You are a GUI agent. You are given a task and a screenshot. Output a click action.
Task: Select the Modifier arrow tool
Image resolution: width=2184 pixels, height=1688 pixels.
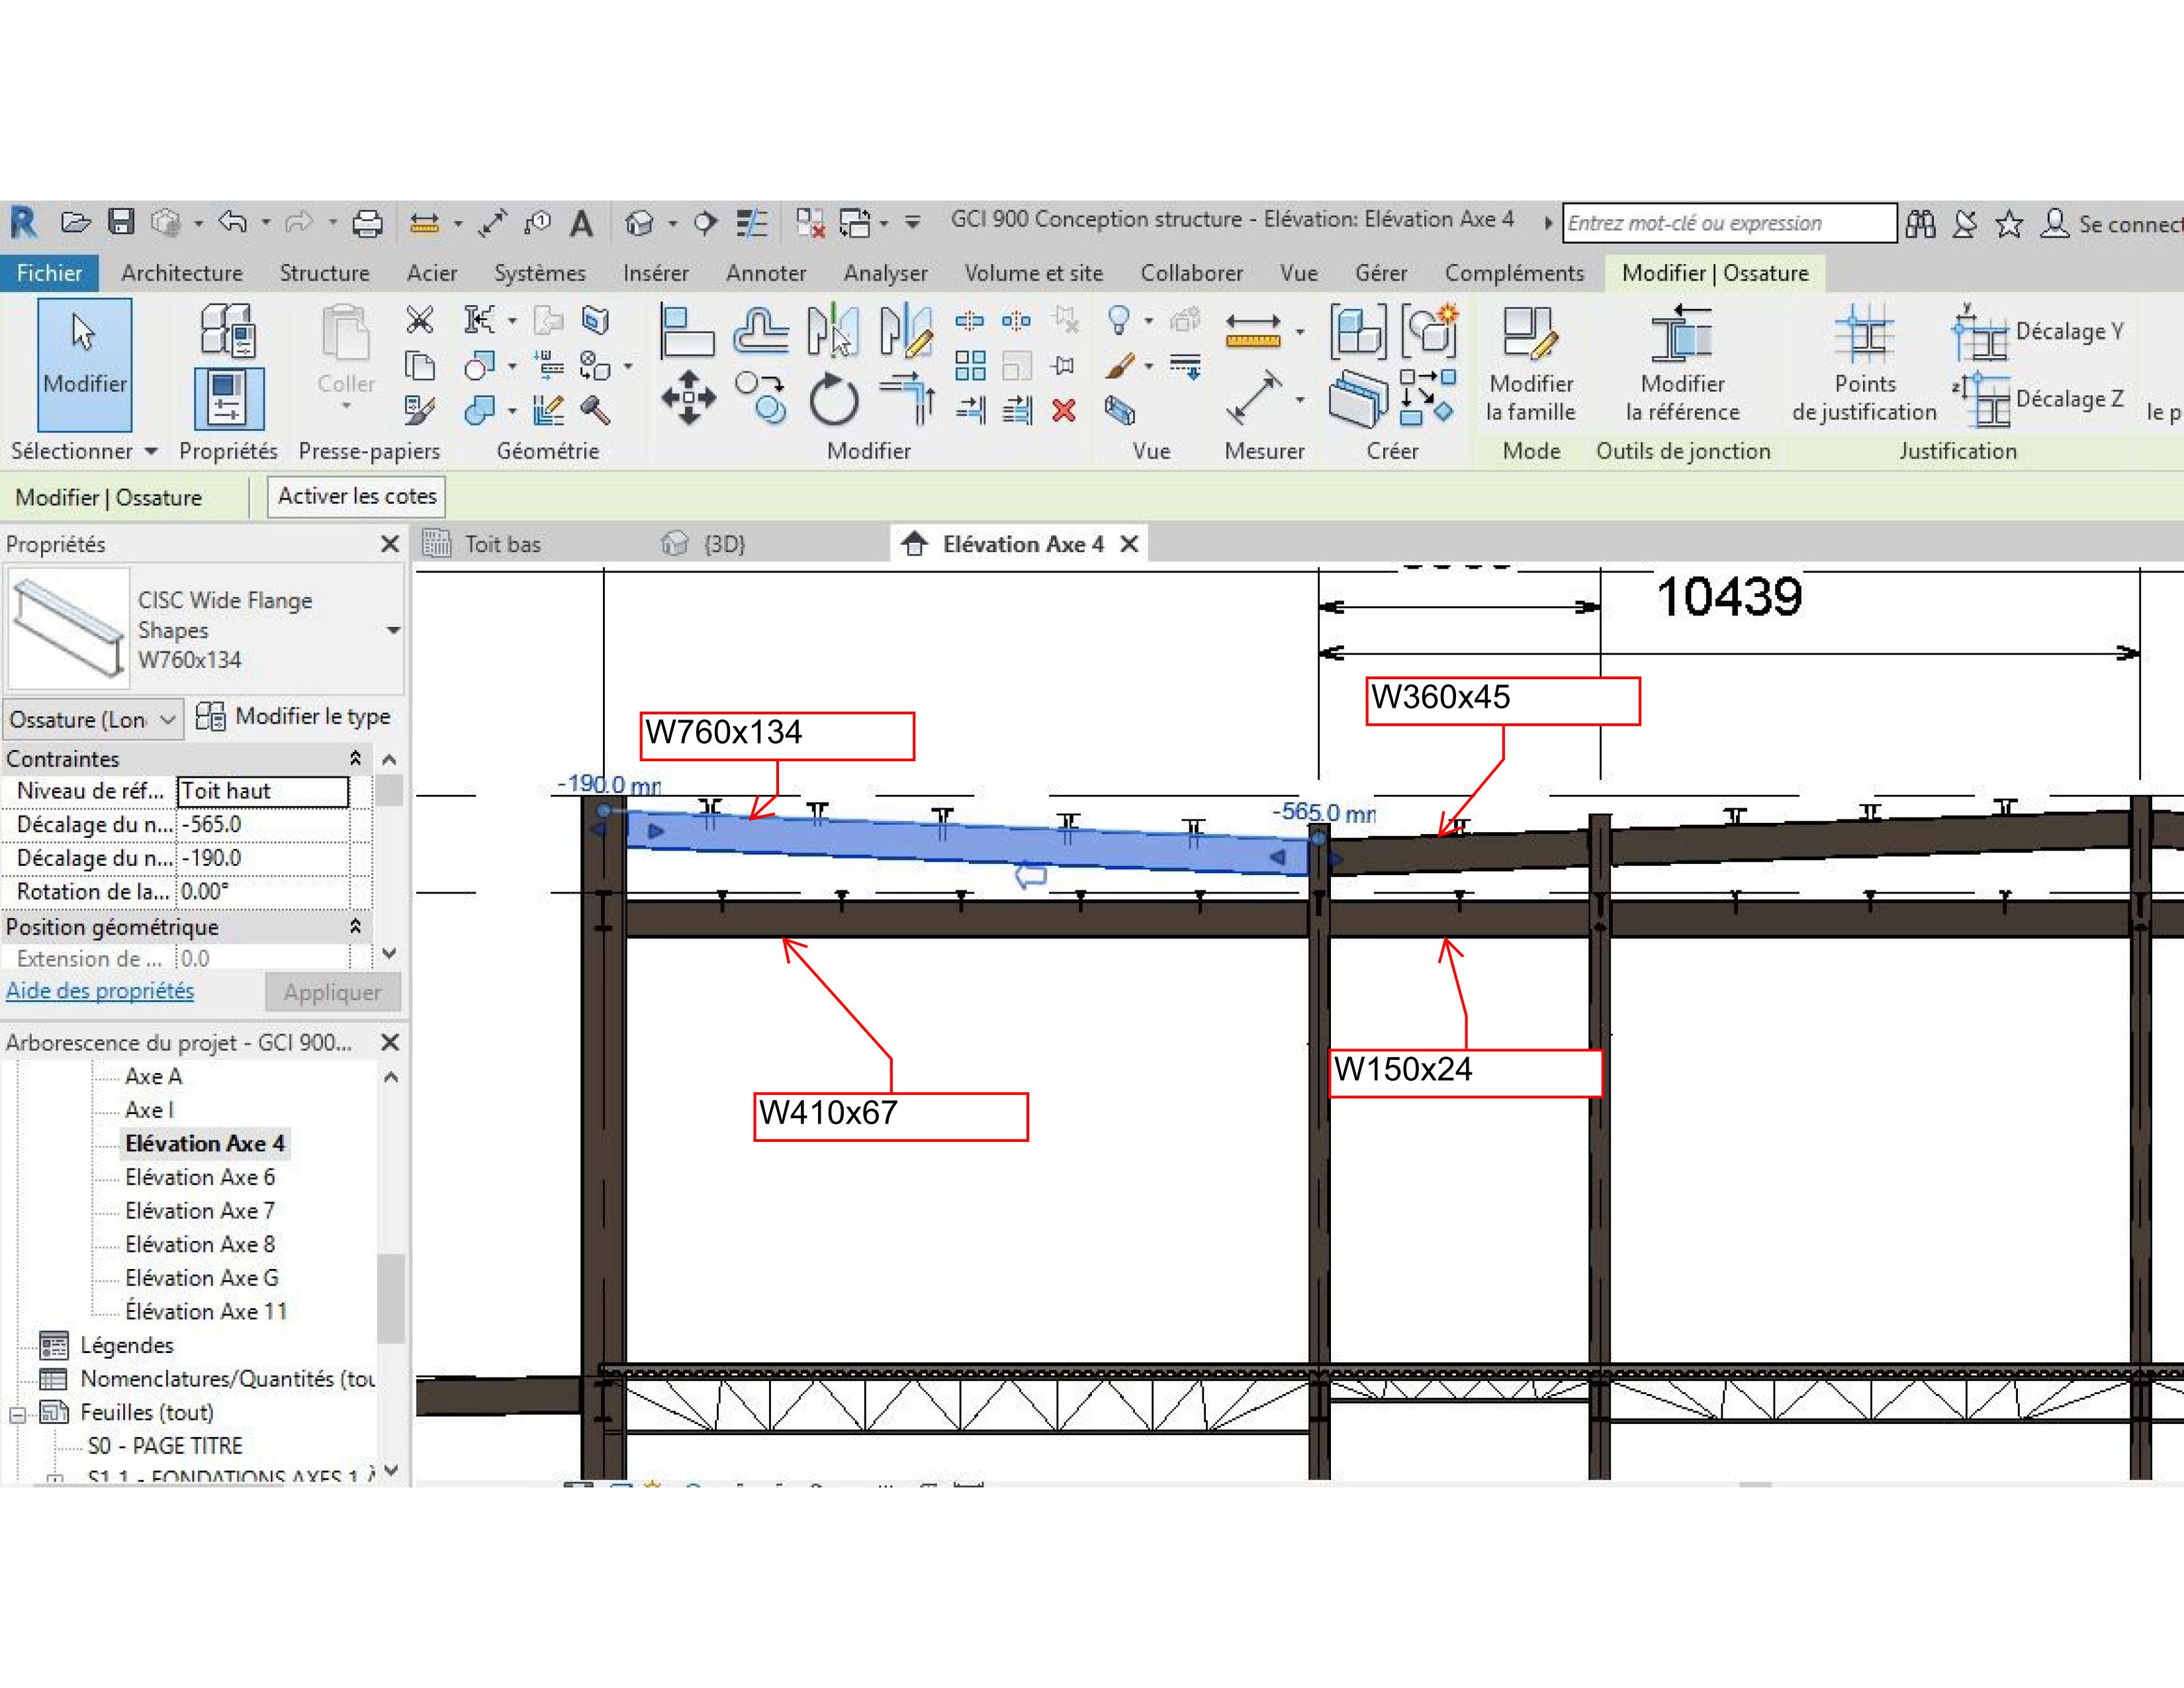85,364
